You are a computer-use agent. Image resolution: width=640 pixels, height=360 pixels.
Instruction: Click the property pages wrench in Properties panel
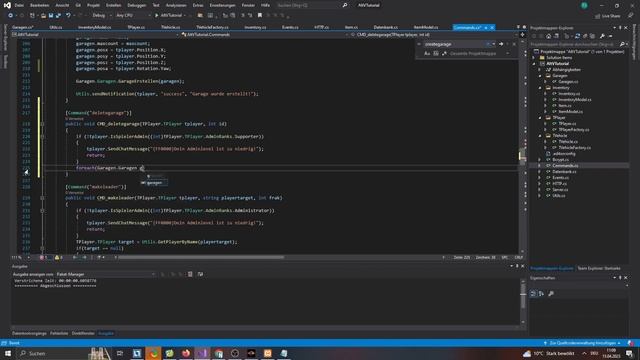(x=551, y=293)
